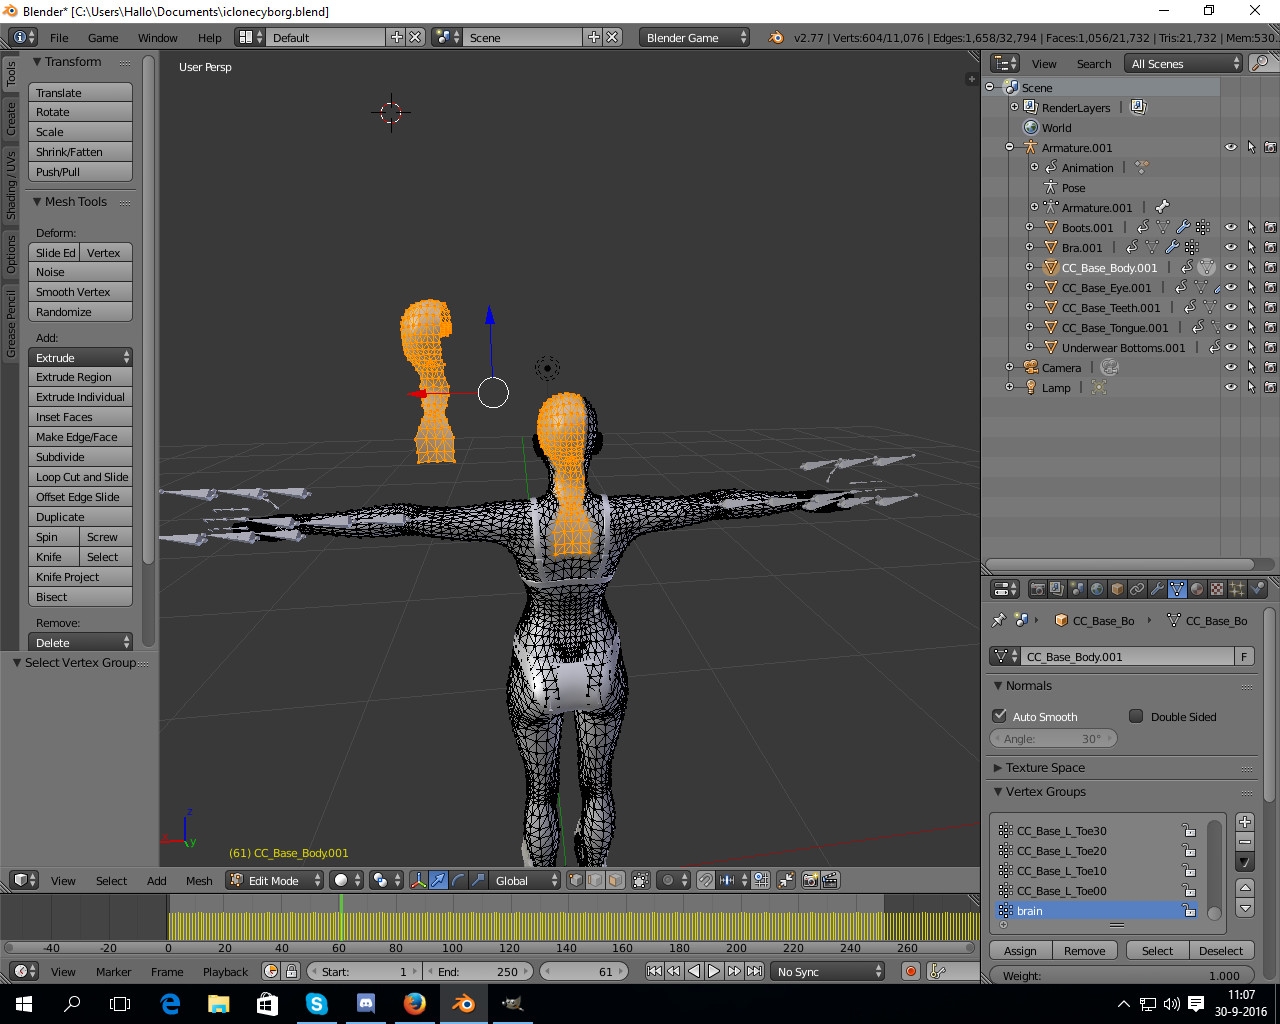Open the Object properties cube icon

coord(1117,589)
